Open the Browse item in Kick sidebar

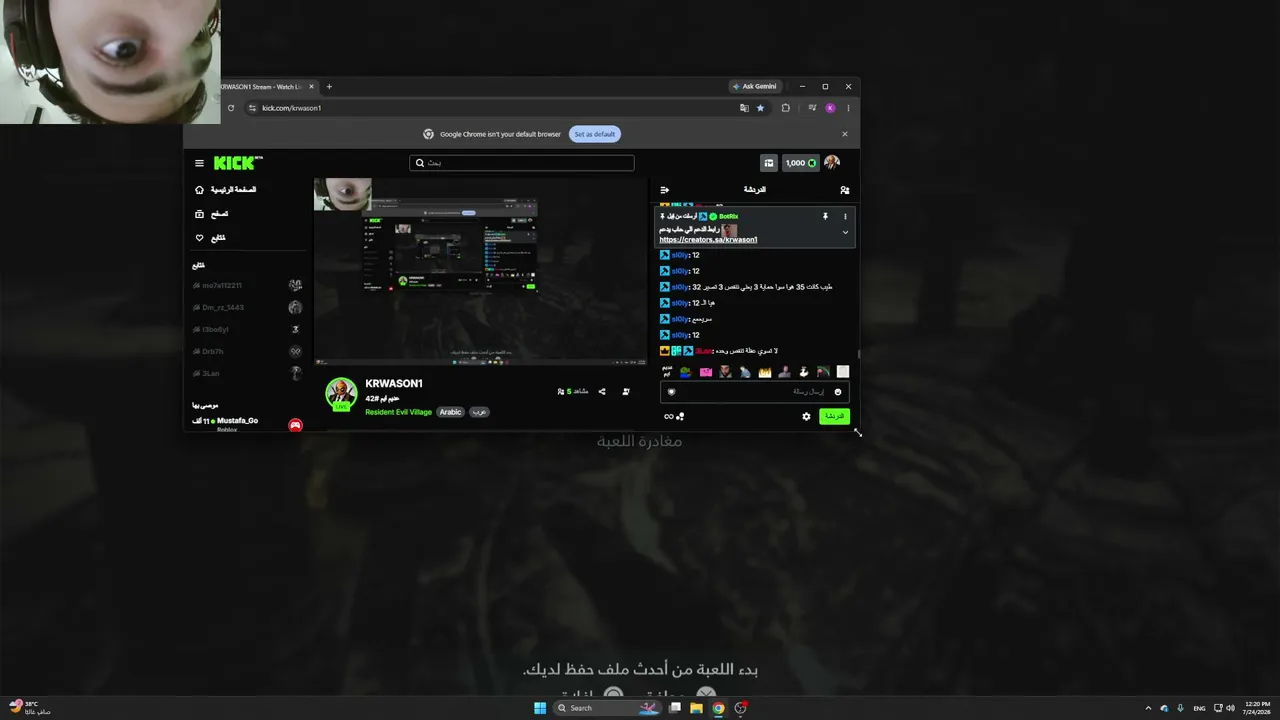212,214
